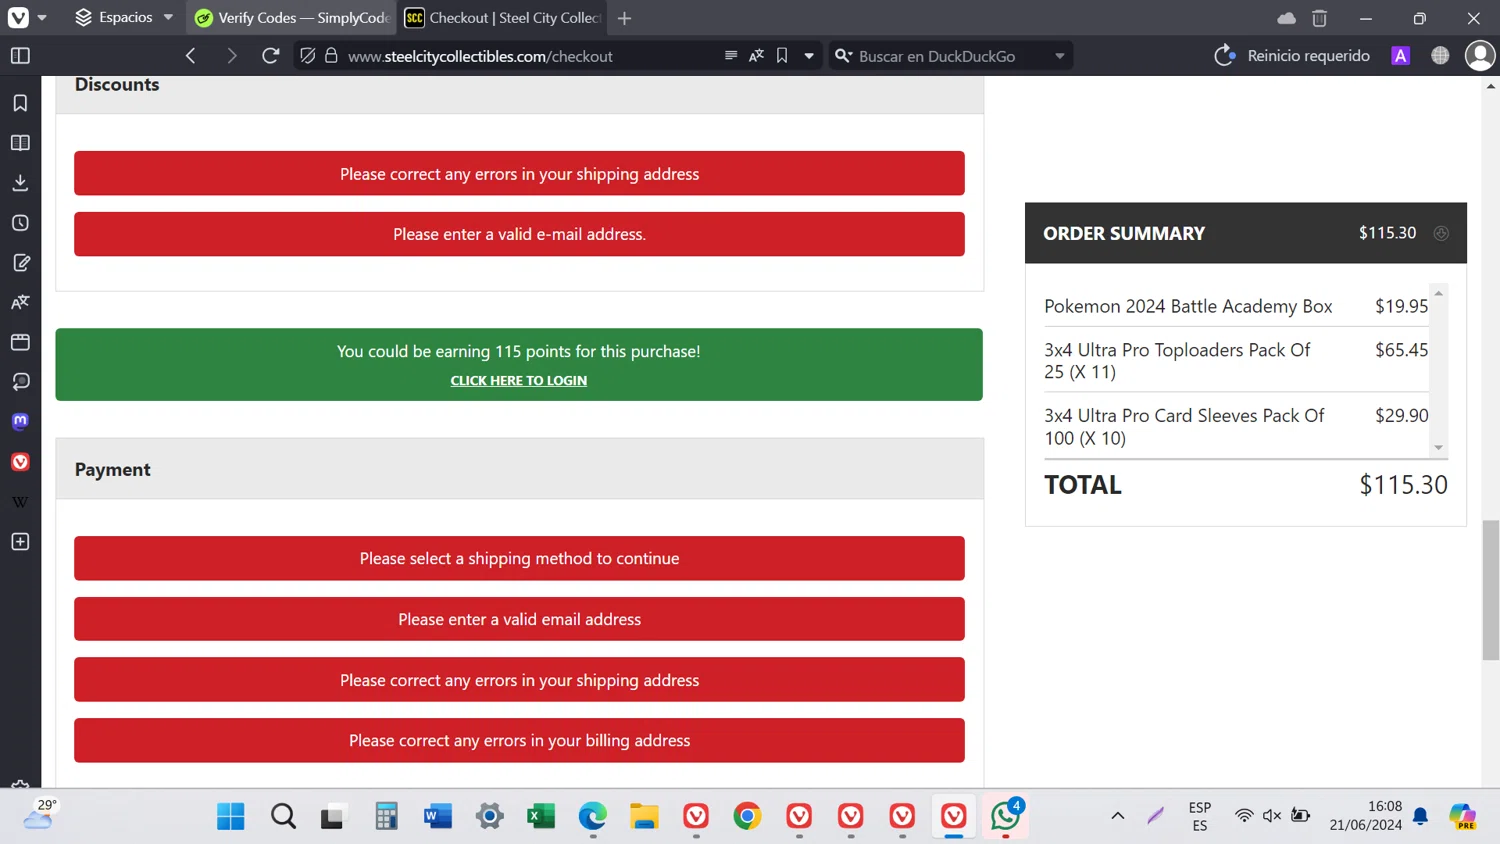Open address bar history dropdown
Screen dimensions: 1500x844
[809, 56]
